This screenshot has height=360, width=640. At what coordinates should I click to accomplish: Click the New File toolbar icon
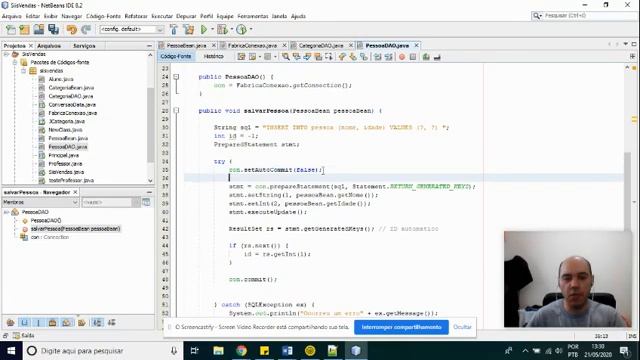pos(11,29)
